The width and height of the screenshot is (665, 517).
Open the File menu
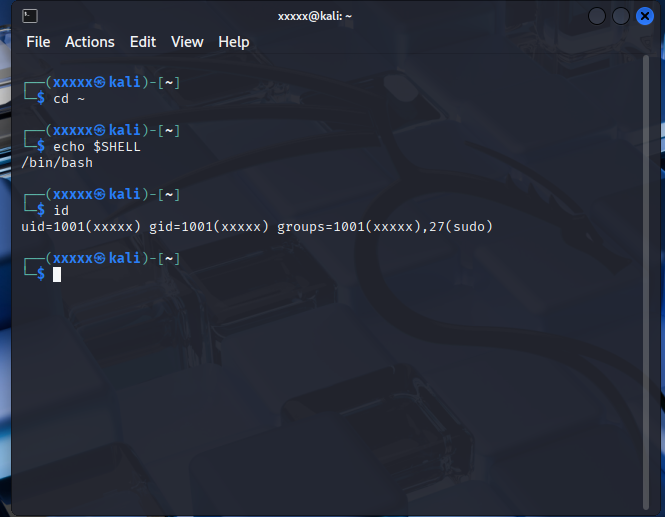tap(38, 42)
